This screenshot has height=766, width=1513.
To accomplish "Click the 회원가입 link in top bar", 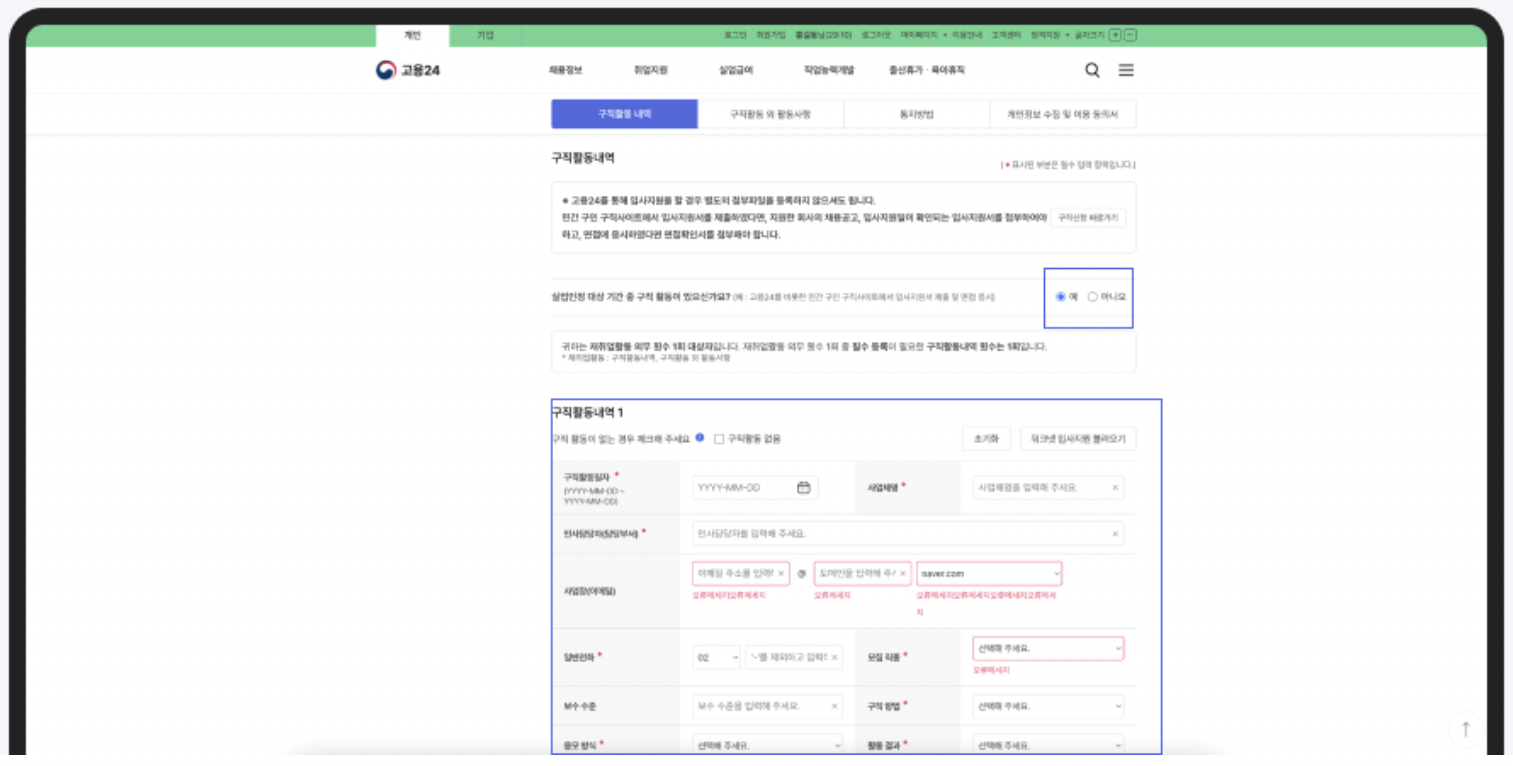I will tap(770, 35).
